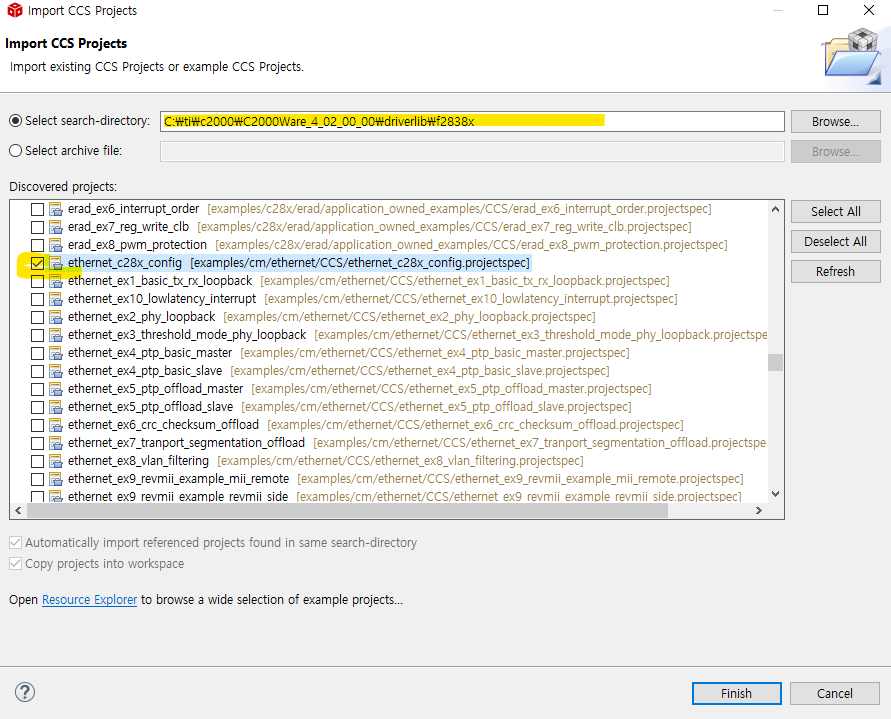Click the project icon beside ethernet_ex2_phy_loopback

pyautogui.click(x=56, y=317)
